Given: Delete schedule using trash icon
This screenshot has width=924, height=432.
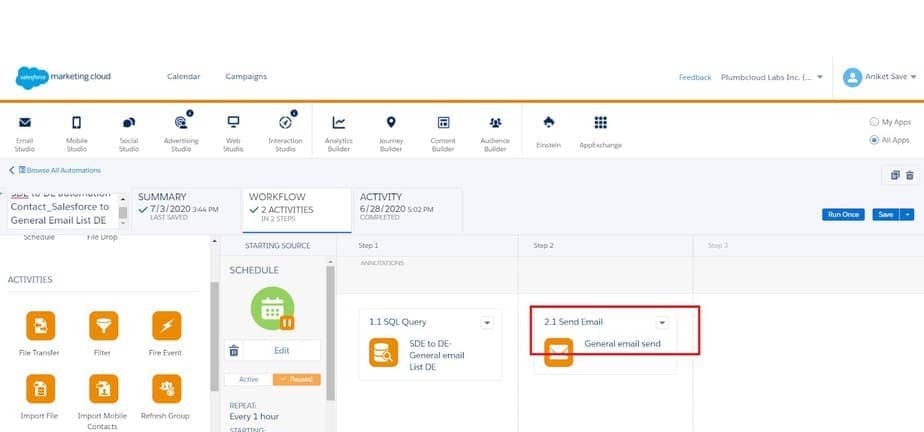Looking at the screenshot, I should click(x=234, y=351).
